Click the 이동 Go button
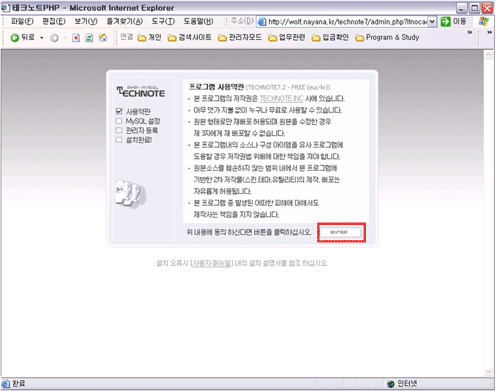 [x=454, y=22]
